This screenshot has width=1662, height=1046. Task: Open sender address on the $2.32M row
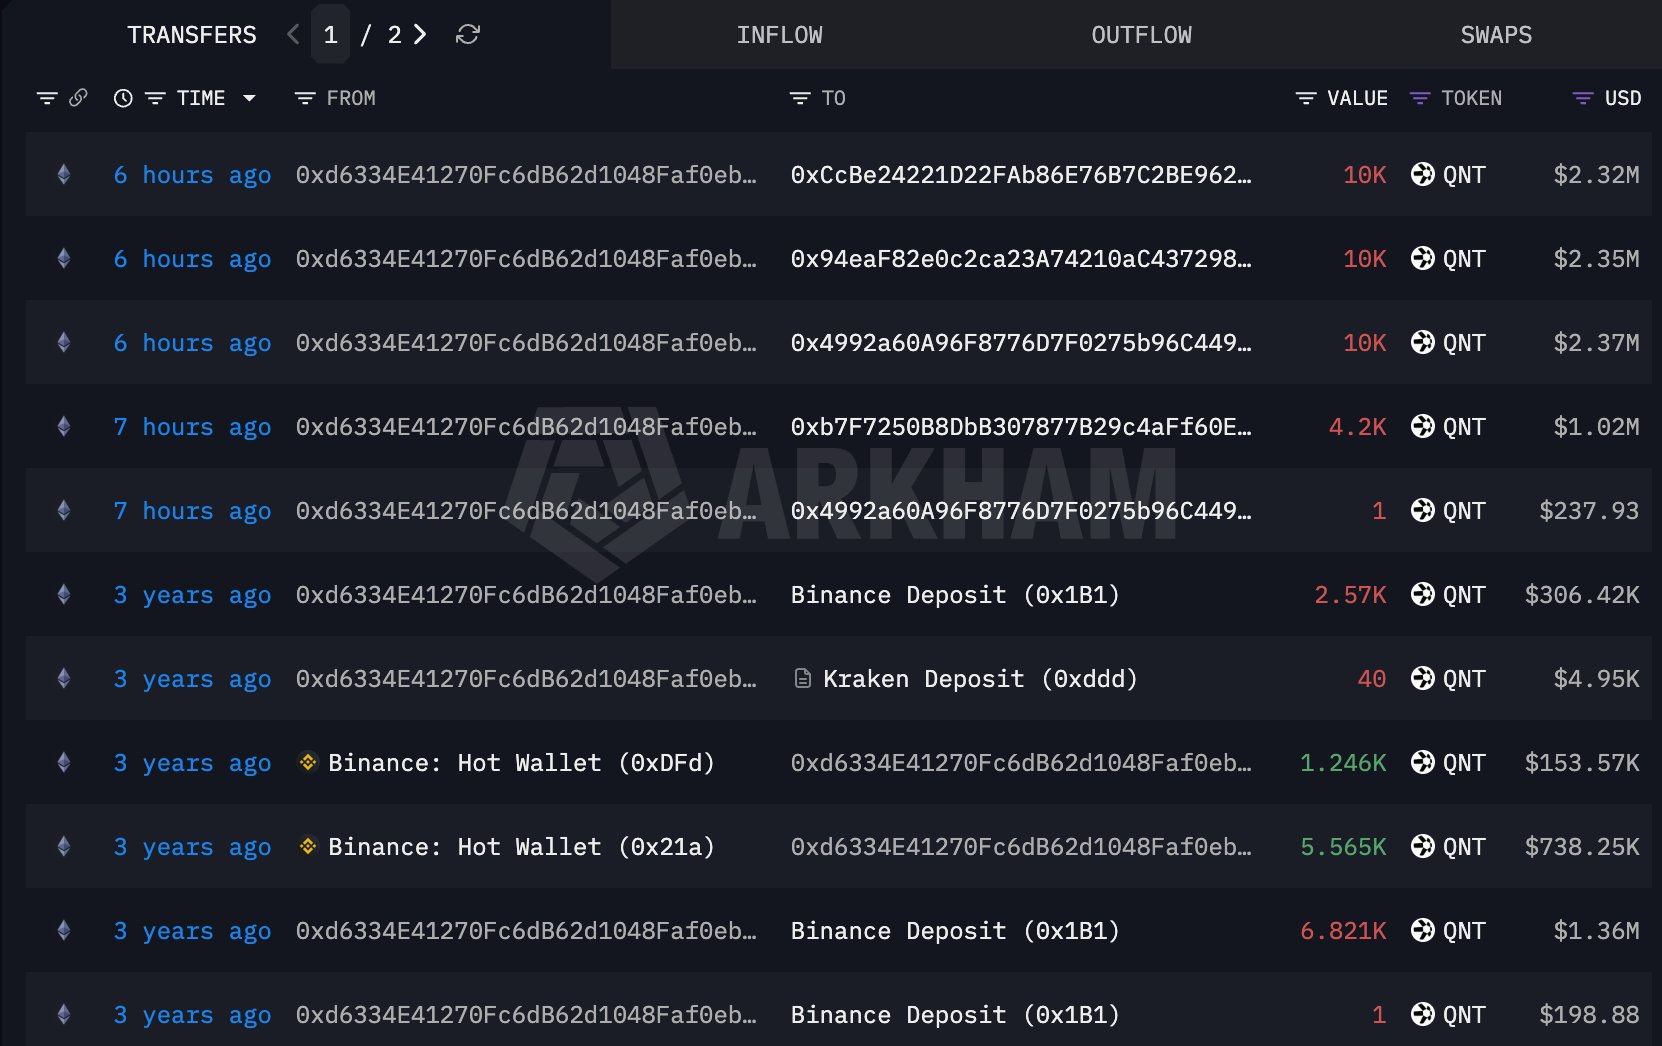click(x=526, y=175)
